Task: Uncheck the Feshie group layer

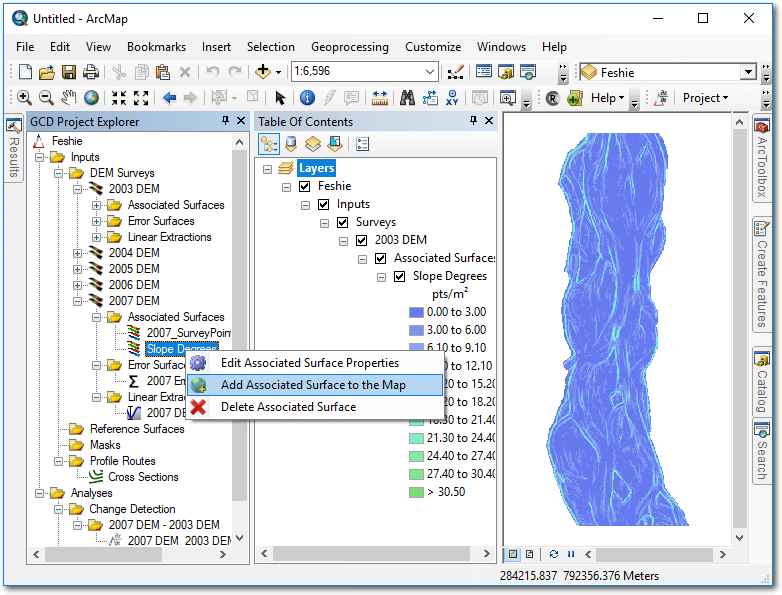Action: pyautogui.click(x=305, y=187)
